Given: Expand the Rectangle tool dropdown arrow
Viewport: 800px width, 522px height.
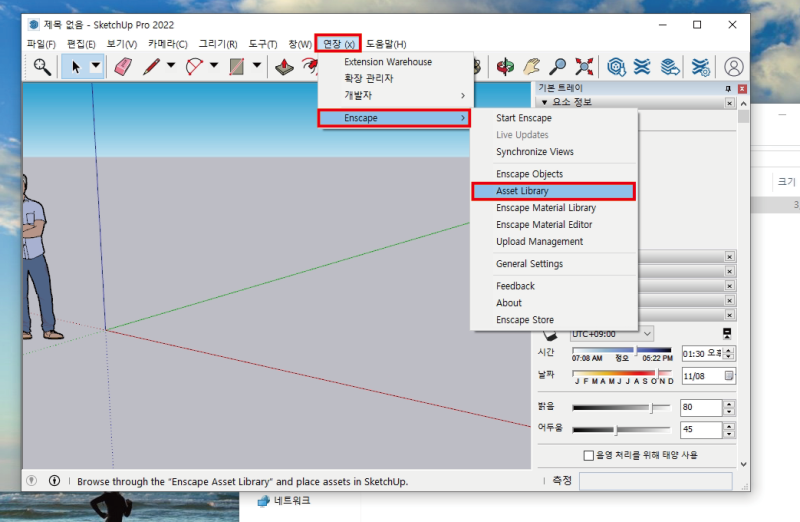Looking at the screenshot, I should (257, 65).
